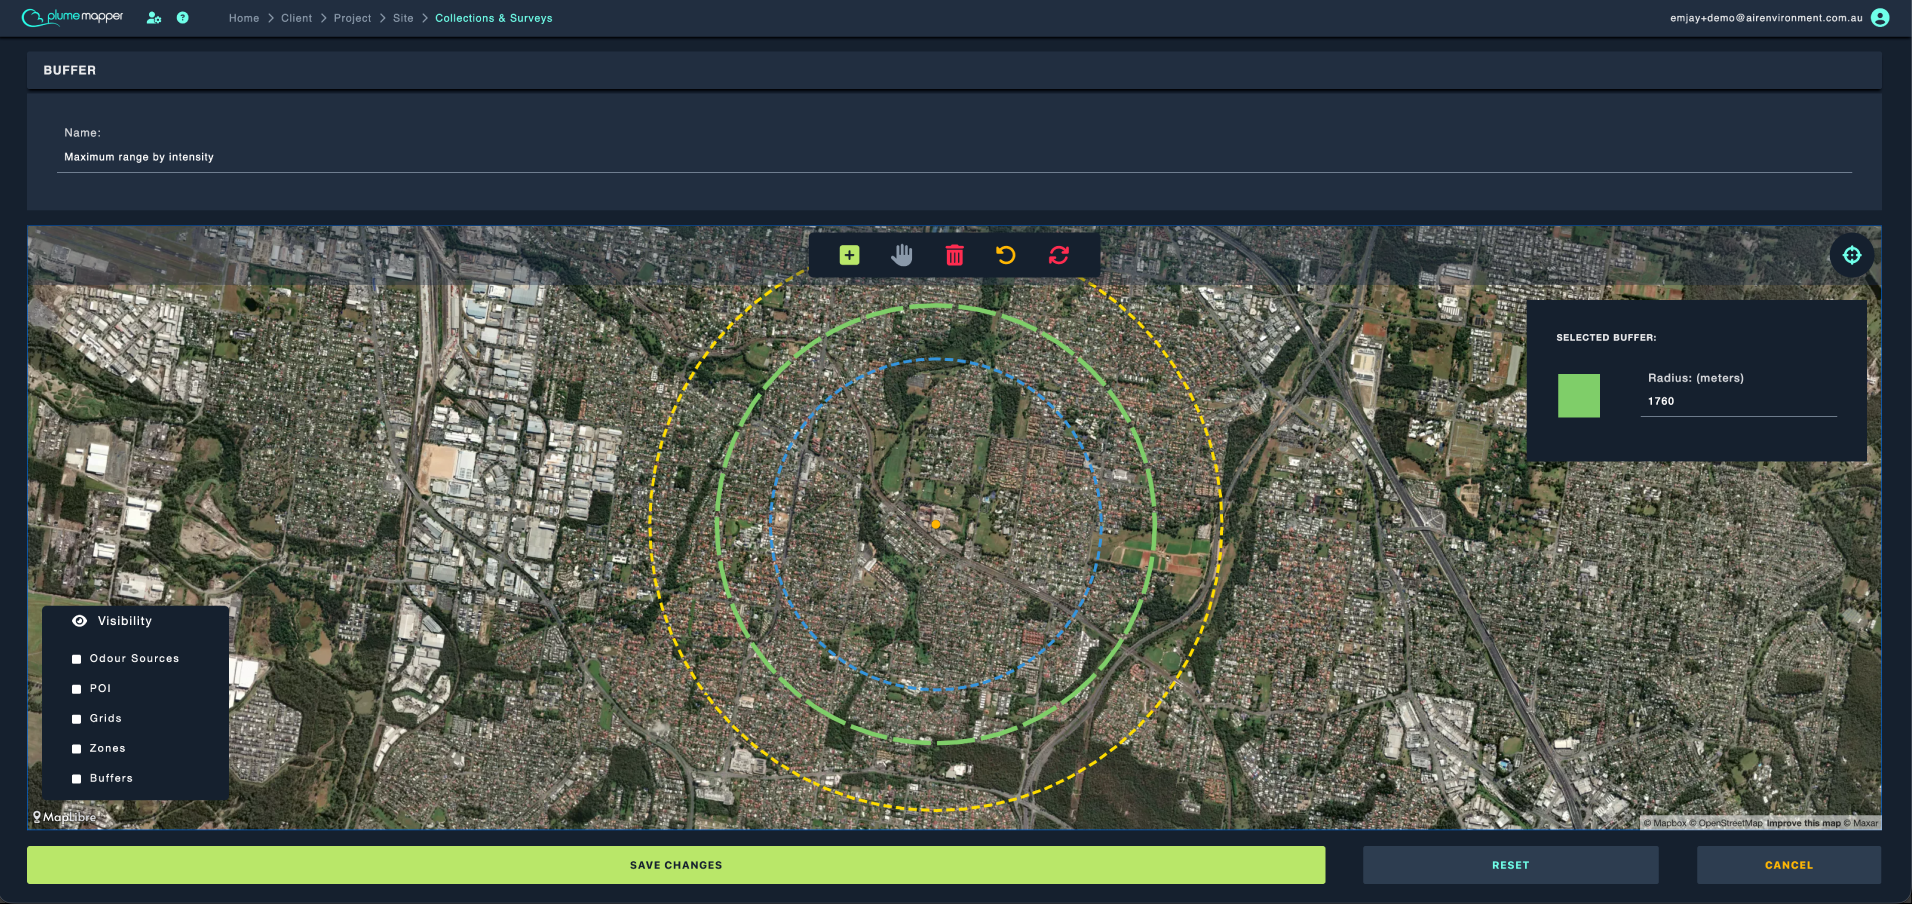Screen dimensions: 1913x904
Task: Click the green add buffer plus icon
Action: (849, 255)
